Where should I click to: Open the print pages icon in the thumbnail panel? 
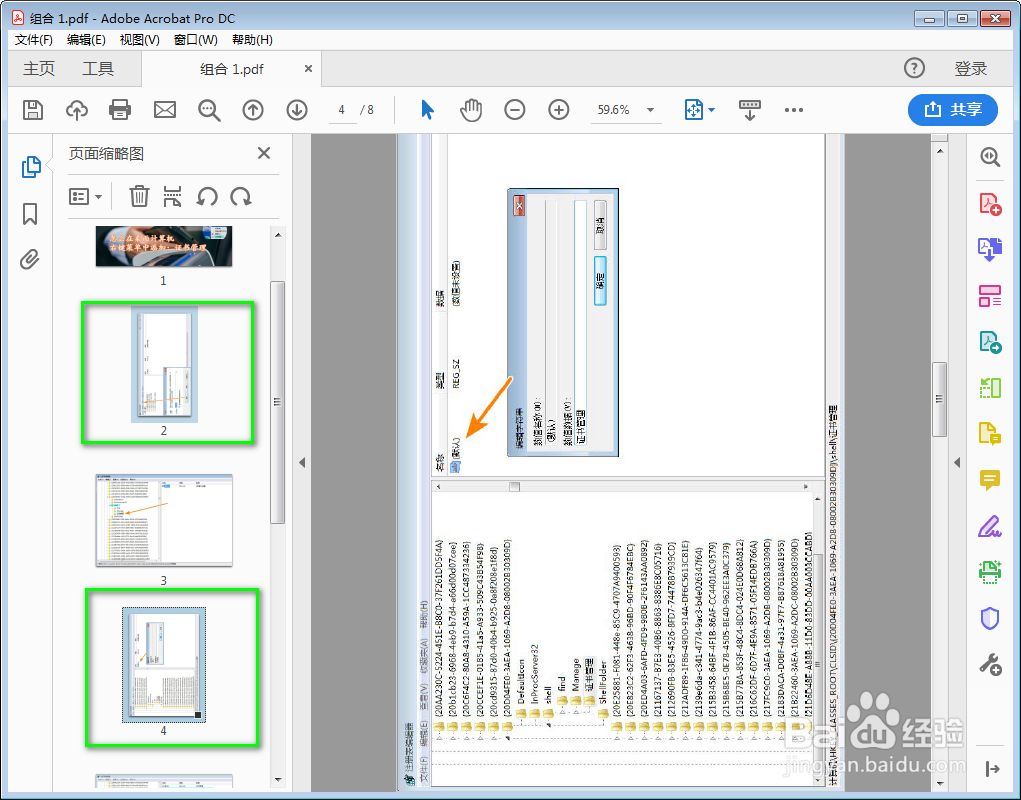click(x=173, y=196)
